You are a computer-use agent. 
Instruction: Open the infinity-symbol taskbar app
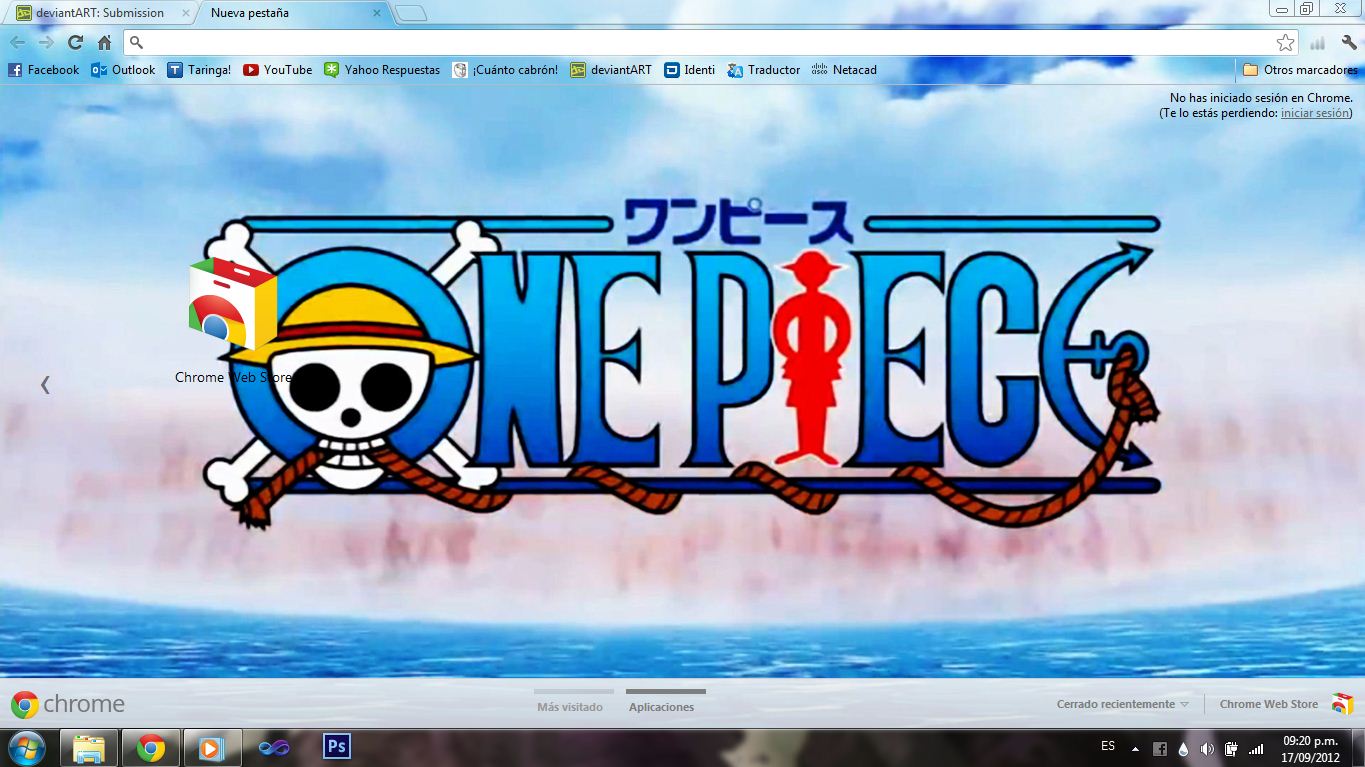274,748
